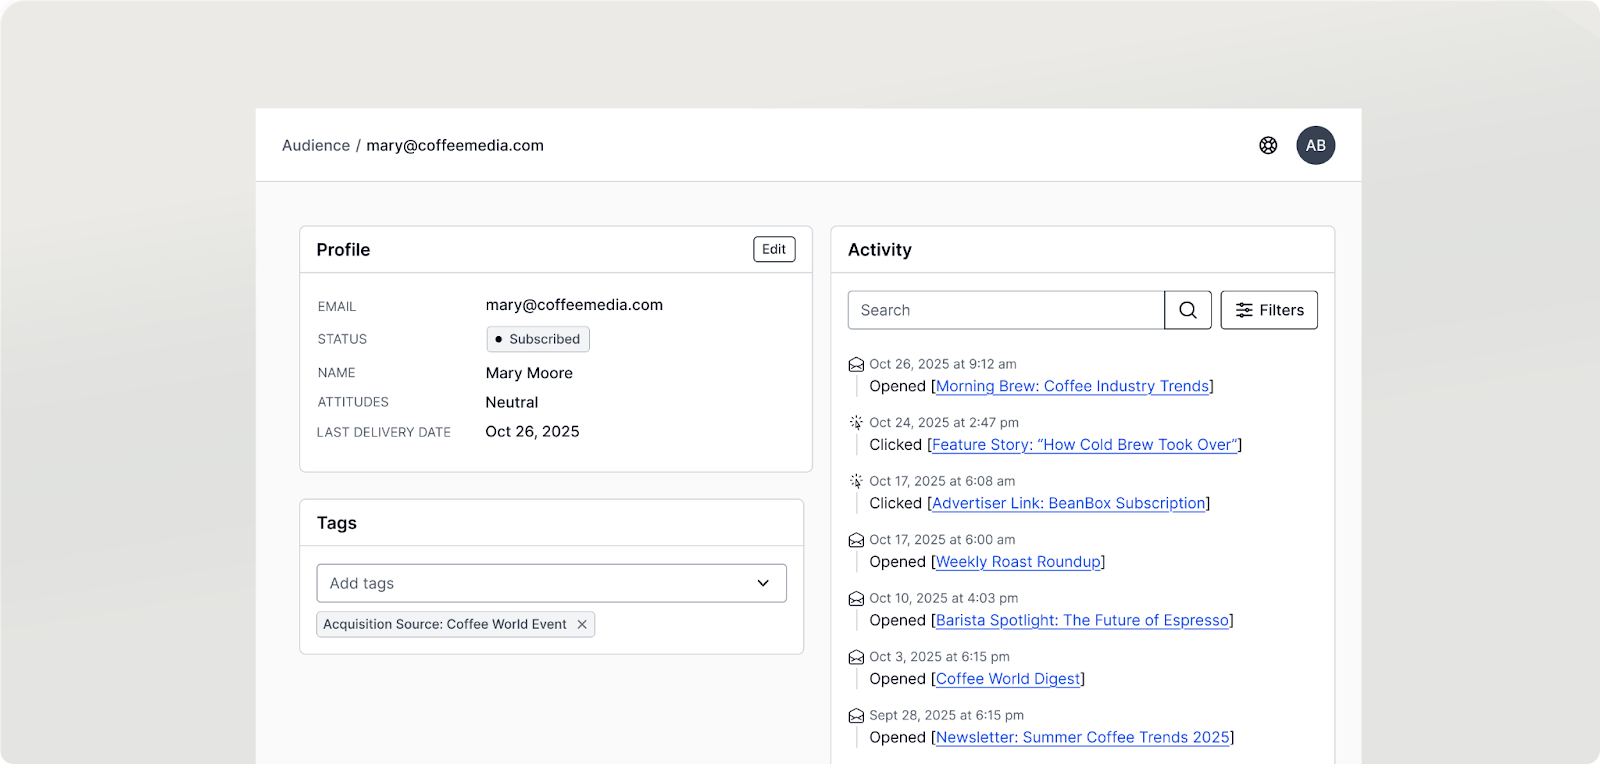Viewport: 1600px width, 764px height.
Task: Expand the Add tags dropdown chevron
Action: pyautogui.click(x=763, y=583)
